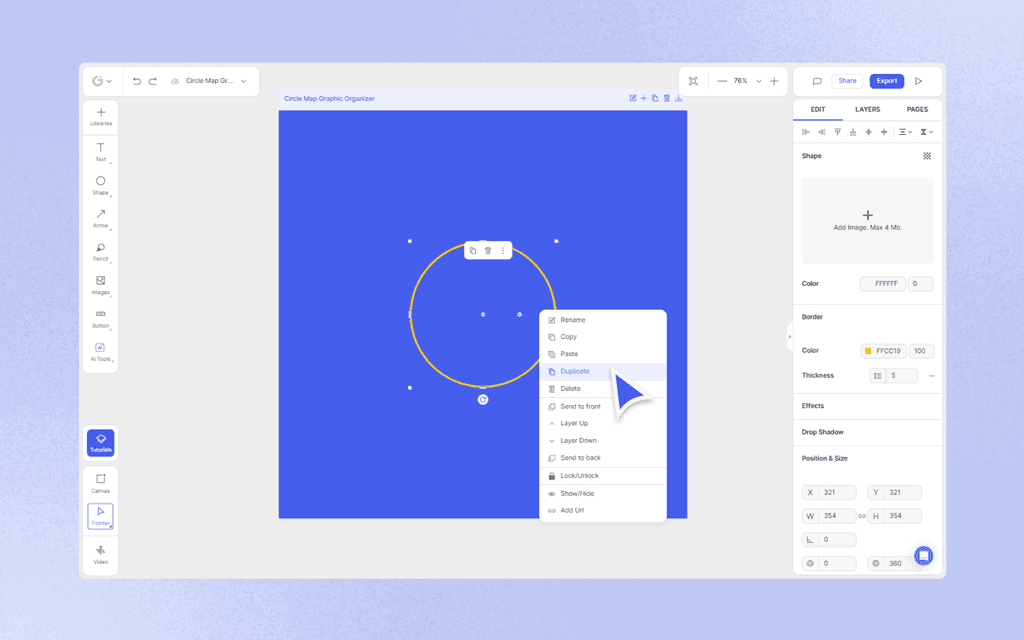Click the yellow FFCC19 border color swatch
The image size is (1024, 640).
869,350
